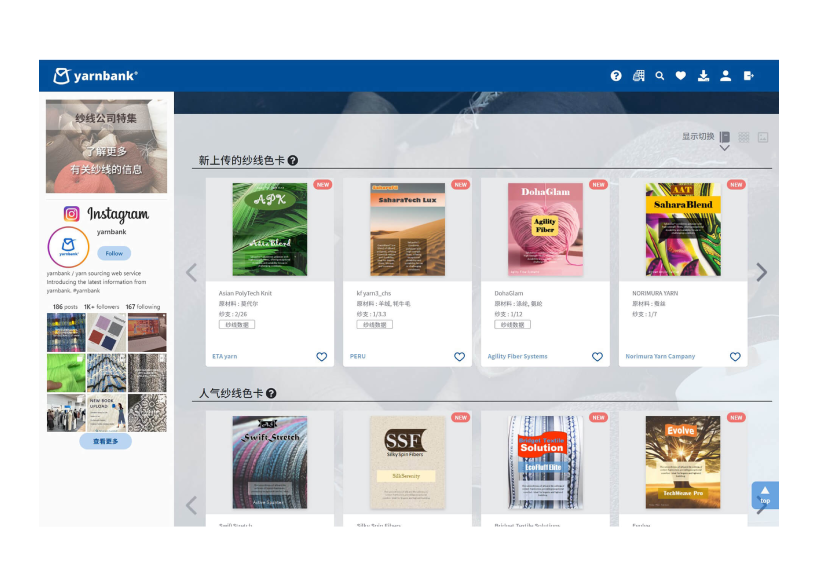The image size is (818, 586).
Task: Click the NORIMURA YARN title text
Action: [x=655, y=293]
